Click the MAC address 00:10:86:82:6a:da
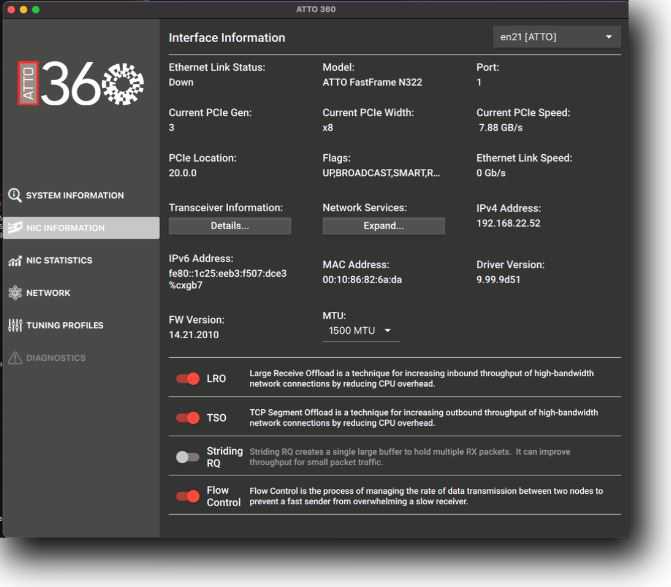 tap(362, 280)
